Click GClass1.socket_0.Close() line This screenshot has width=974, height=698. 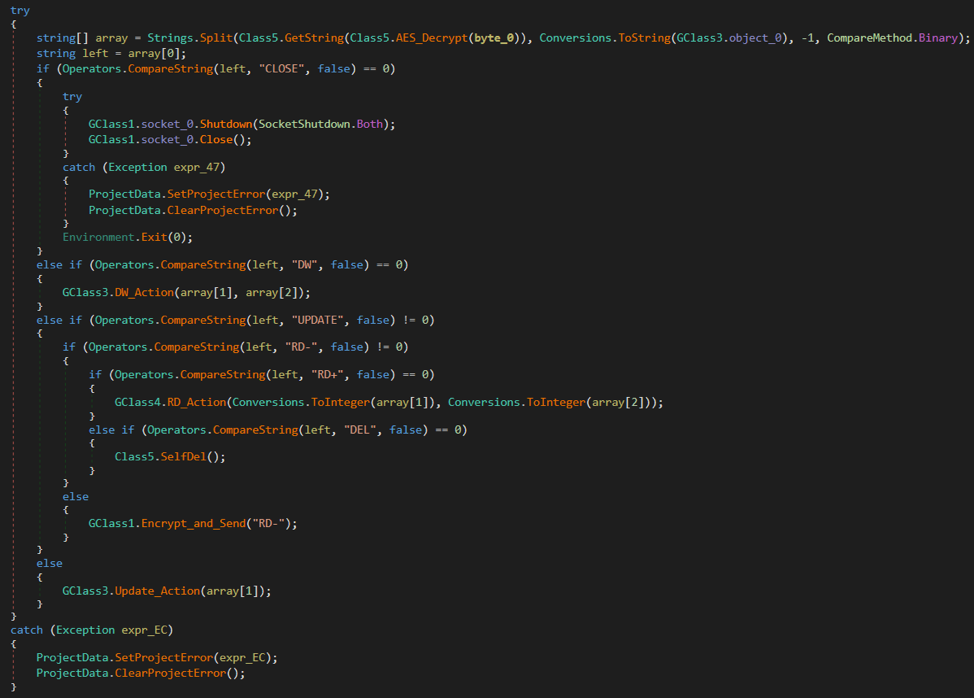click(170, 140)
